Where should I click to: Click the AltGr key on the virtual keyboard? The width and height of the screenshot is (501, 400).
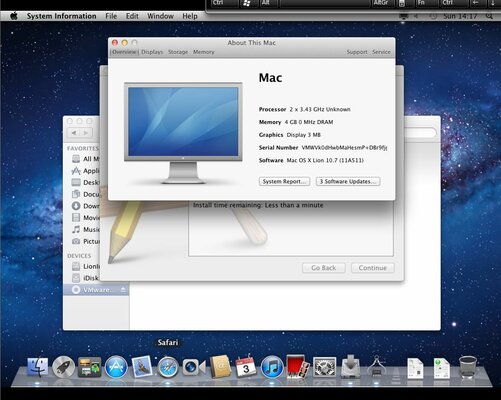tap(381, 3)
